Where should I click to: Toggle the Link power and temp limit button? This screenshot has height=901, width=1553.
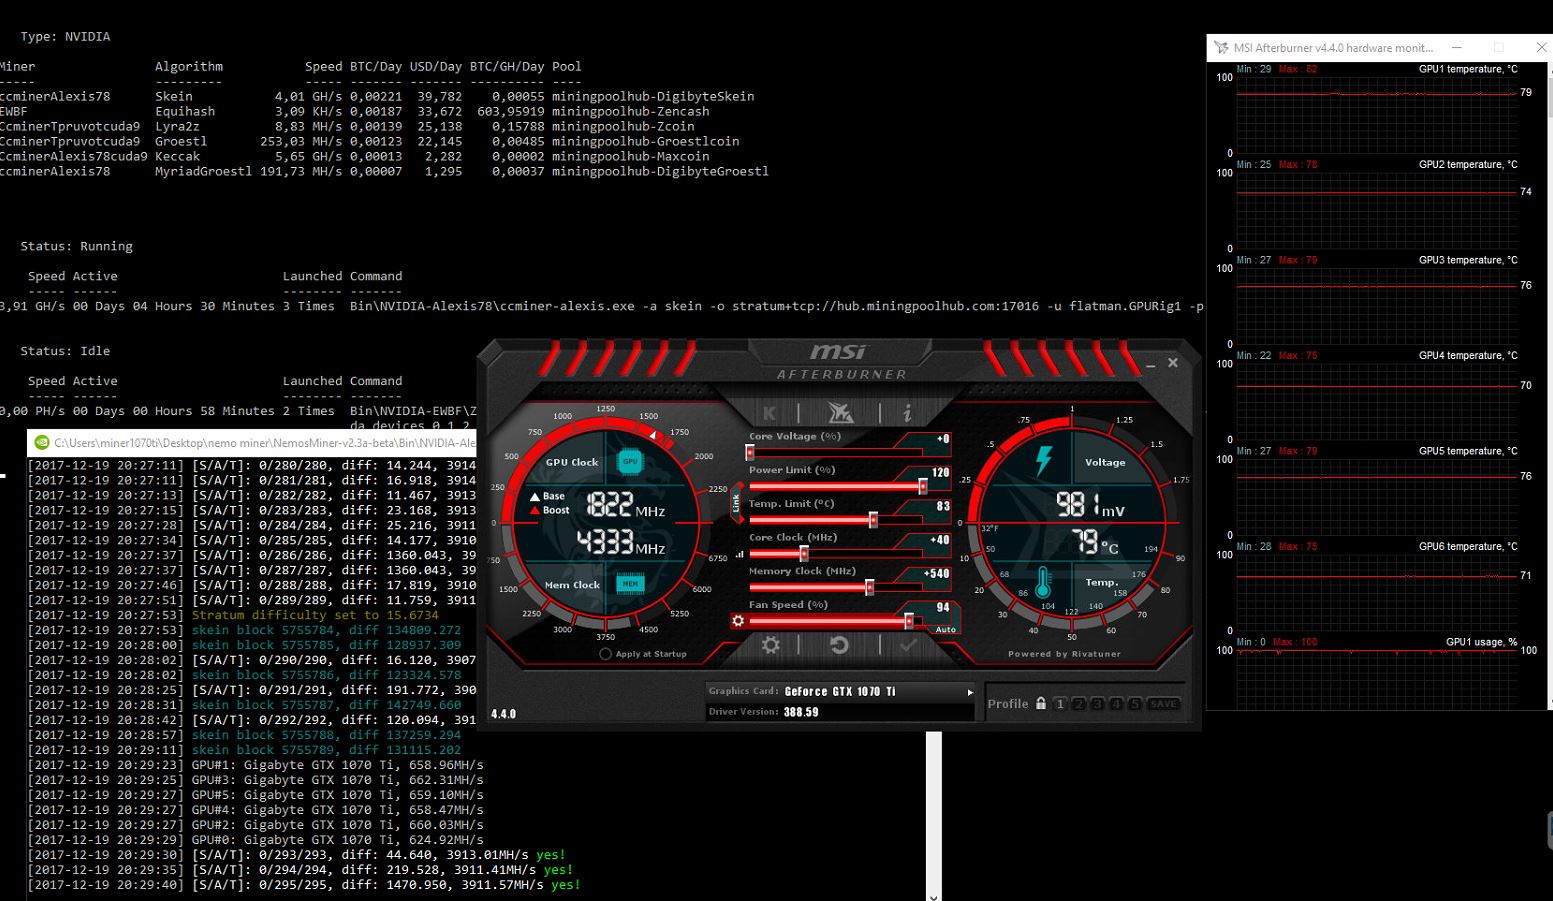pos(737,503)
